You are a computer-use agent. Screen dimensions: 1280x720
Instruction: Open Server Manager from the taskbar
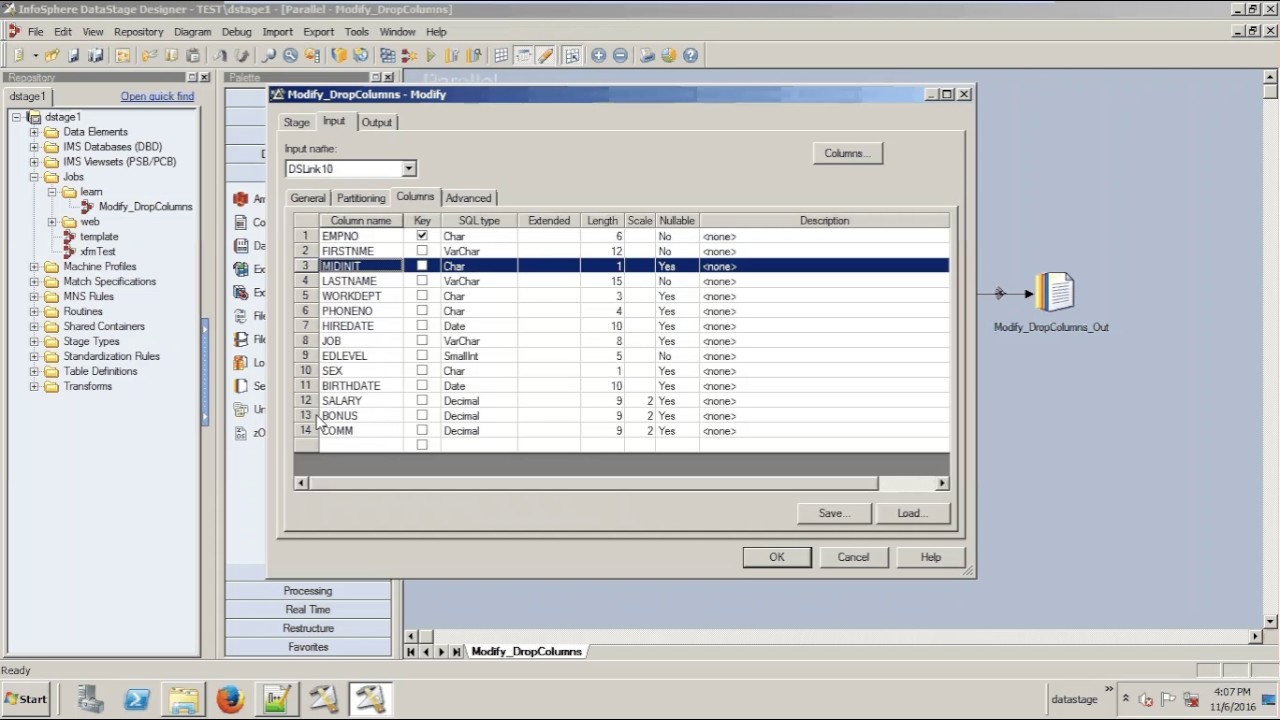click(90, 699)
